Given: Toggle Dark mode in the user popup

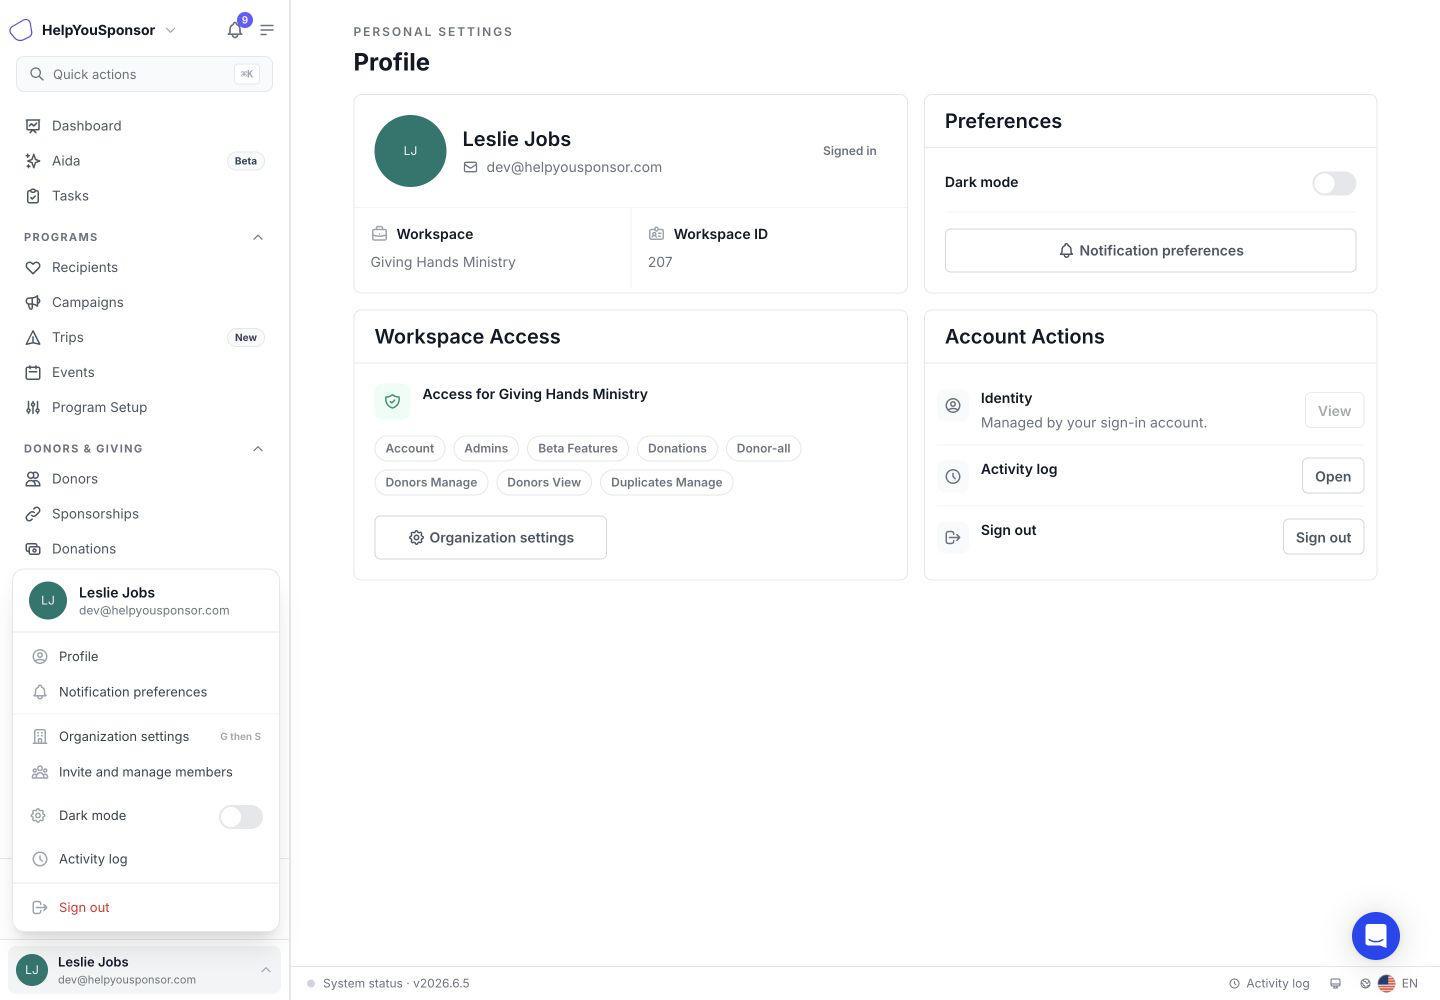Looking at the screenshot, I should pos(241,817).
